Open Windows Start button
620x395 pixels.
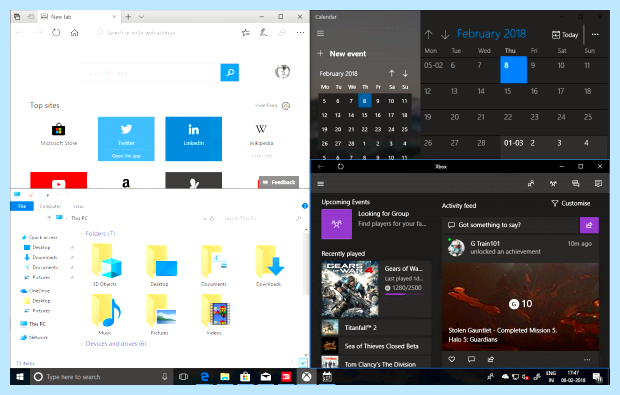point(20,377)
